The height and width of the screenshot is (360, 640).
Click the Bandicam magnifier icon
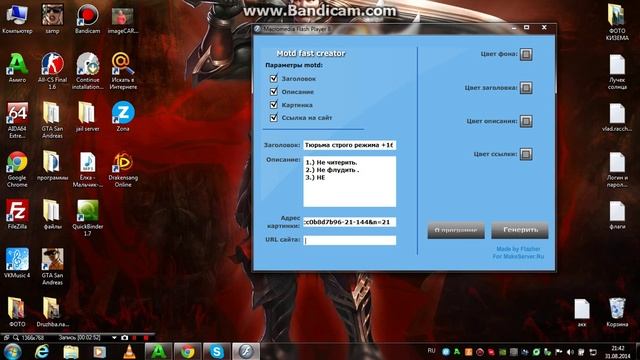tap(16, 338)
